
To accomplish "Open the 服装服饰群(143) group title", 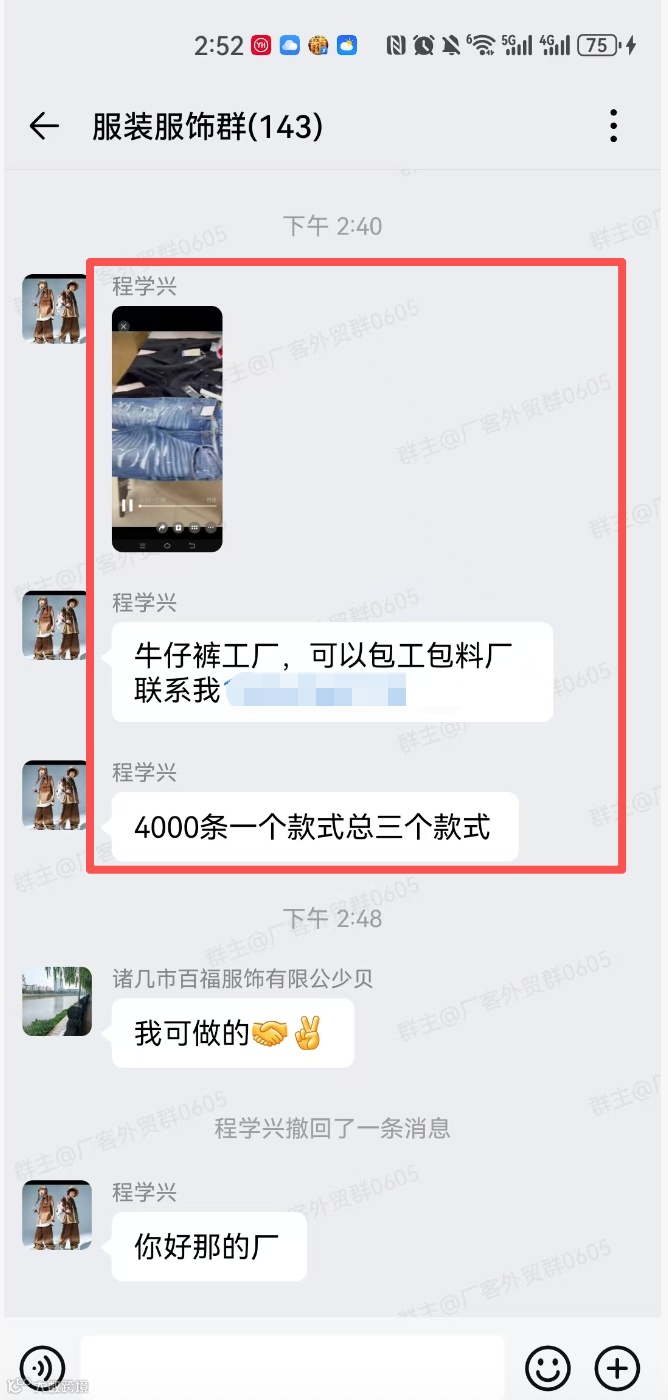I will [208, 126].
